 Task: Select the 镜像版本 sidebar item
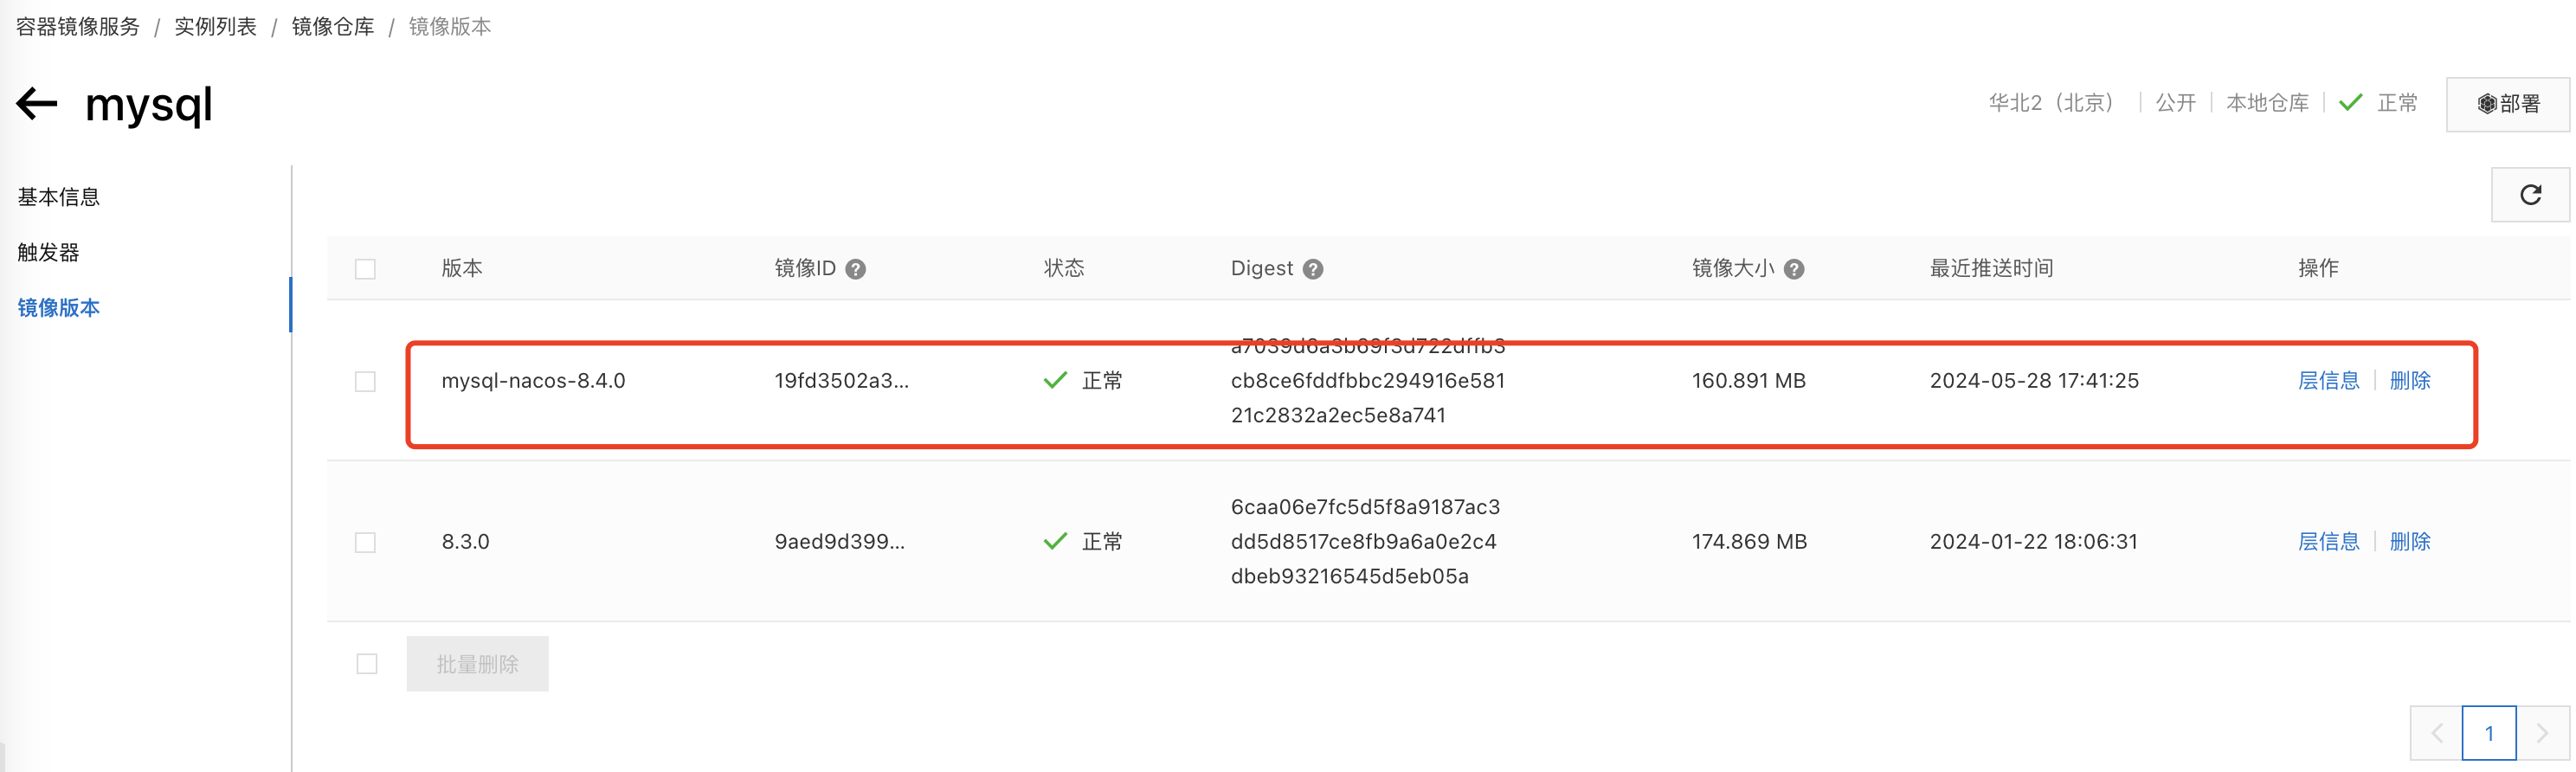[x=59, y=308]
